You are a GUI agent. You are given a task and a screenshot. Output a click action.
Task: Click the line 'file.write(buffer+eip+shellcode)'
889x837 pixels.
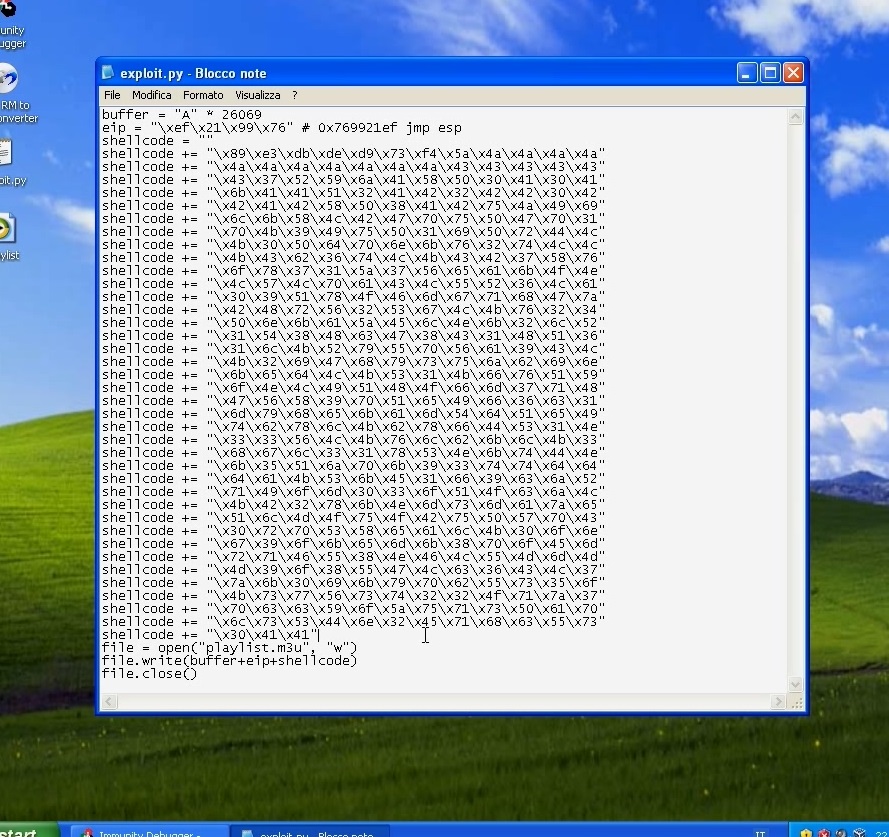click(230, 661)
